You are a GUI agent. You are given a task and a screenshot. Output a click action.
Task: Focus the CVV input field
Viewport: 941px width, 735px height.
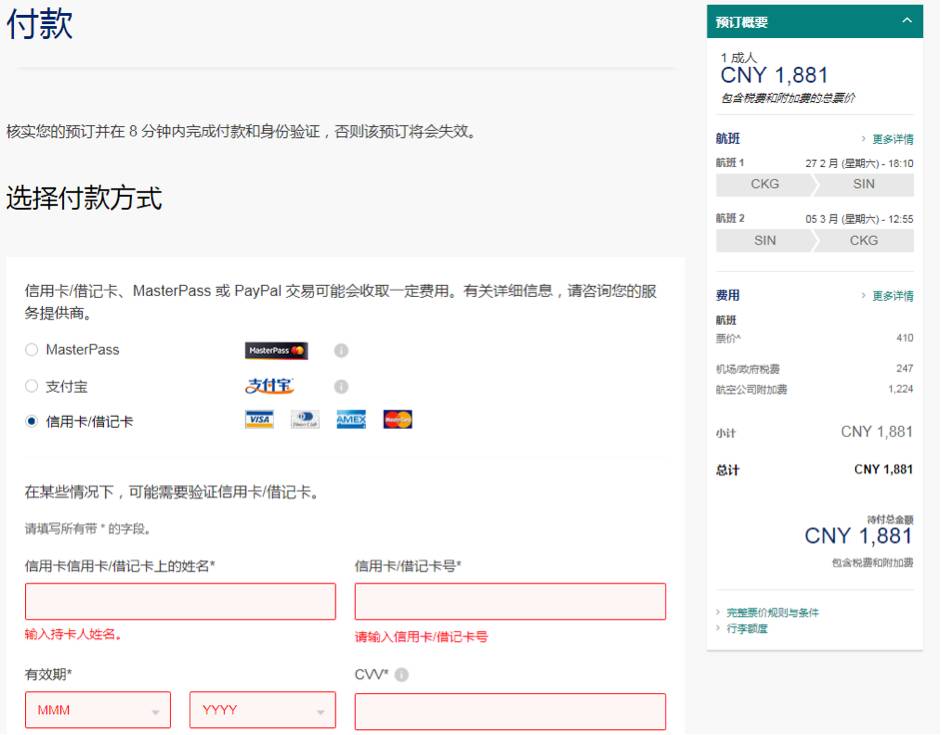click(x=510, y=712)
